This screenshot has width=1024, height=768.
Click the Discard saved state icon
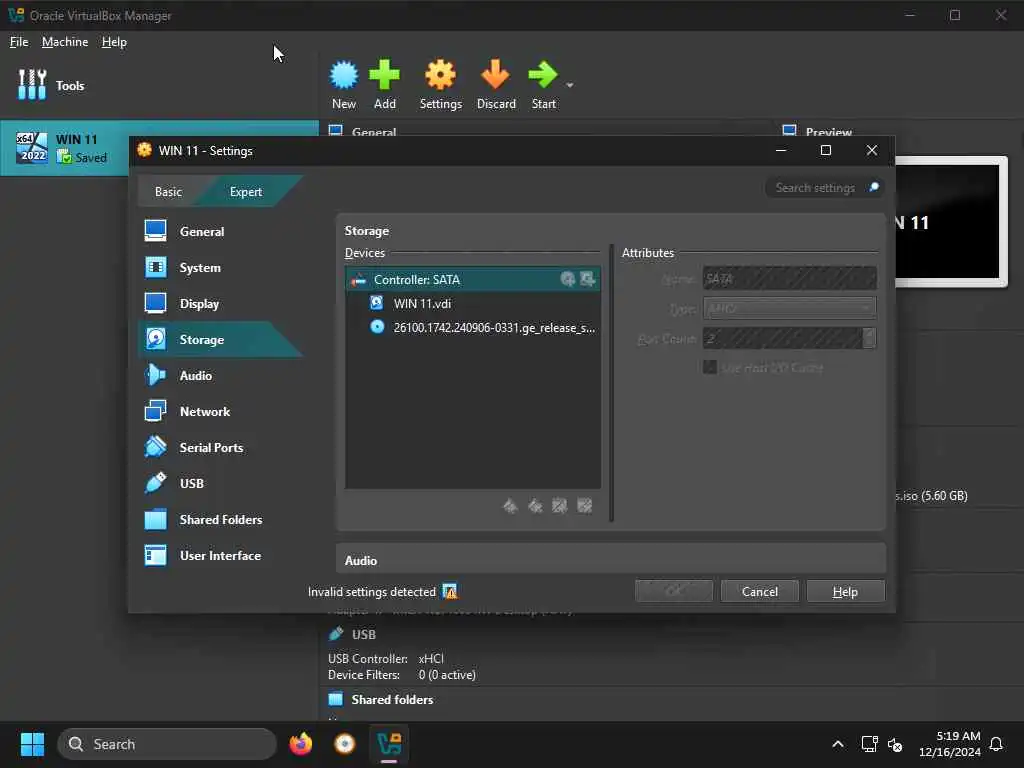tap(496, 75)
